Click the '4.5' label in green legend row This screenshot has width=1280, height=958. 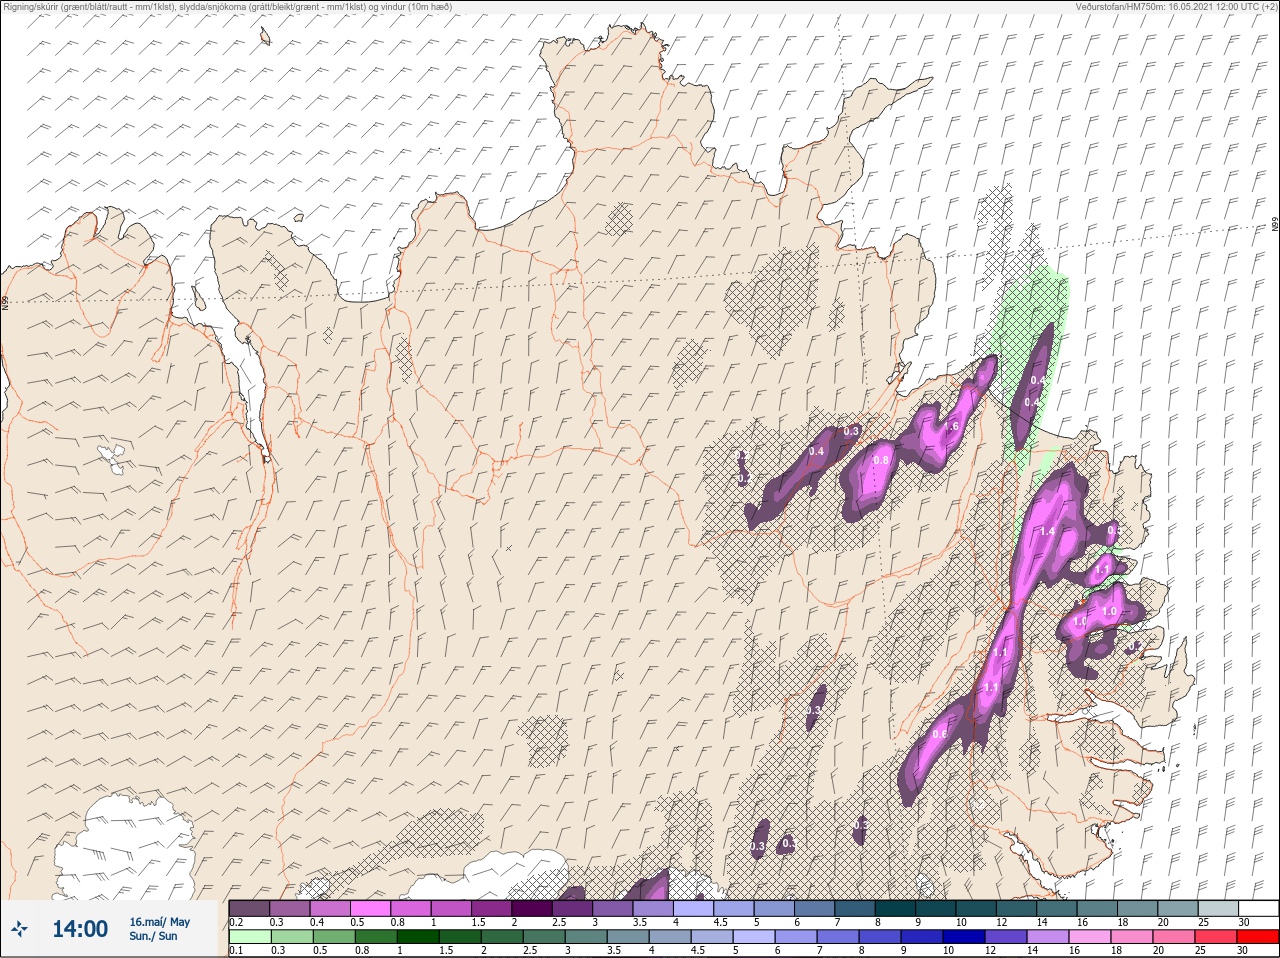tap(700, 950)
